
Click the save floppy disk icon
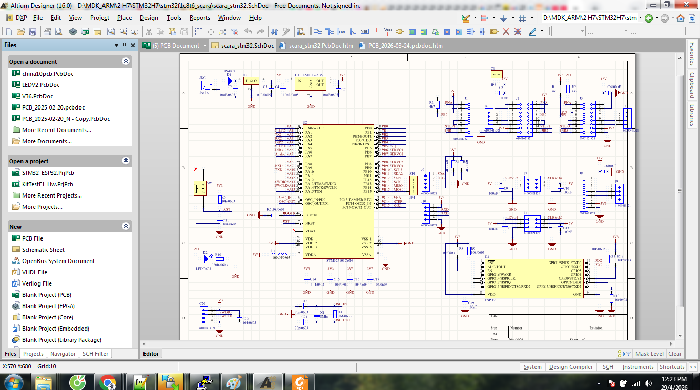[32, 32]
